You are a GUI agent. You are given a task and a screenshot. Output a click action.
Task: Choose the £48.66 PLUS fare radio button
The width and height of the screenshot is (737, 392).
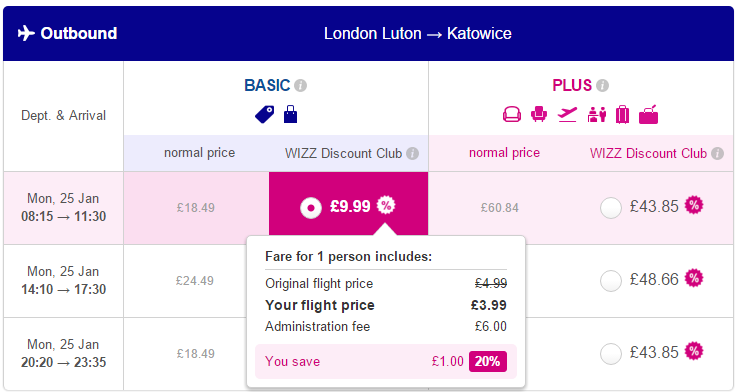pos(611,281)
